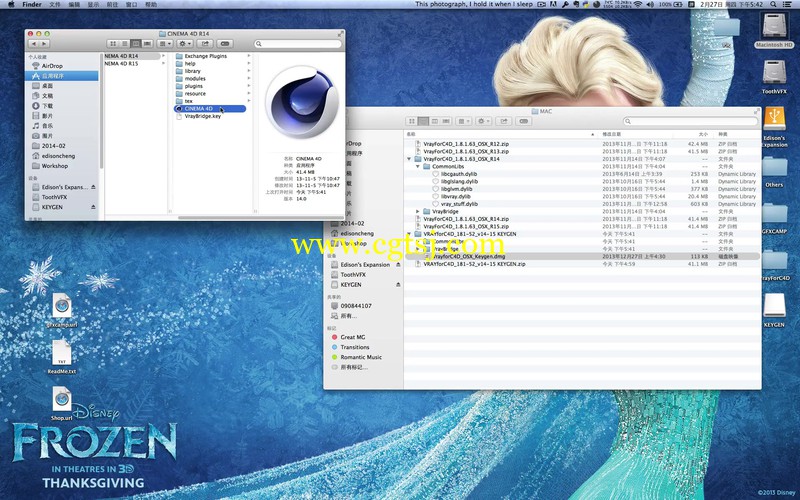Open Finder menu in menu bar
Screen dimensions: 800x500
(x=32, y=4)
